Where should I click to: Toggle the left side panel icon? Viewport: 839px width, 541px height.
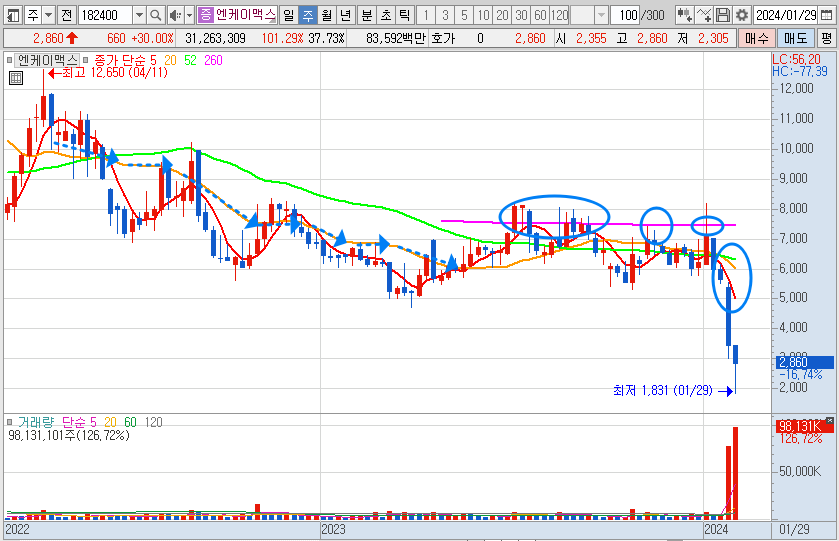coord(13,15)
